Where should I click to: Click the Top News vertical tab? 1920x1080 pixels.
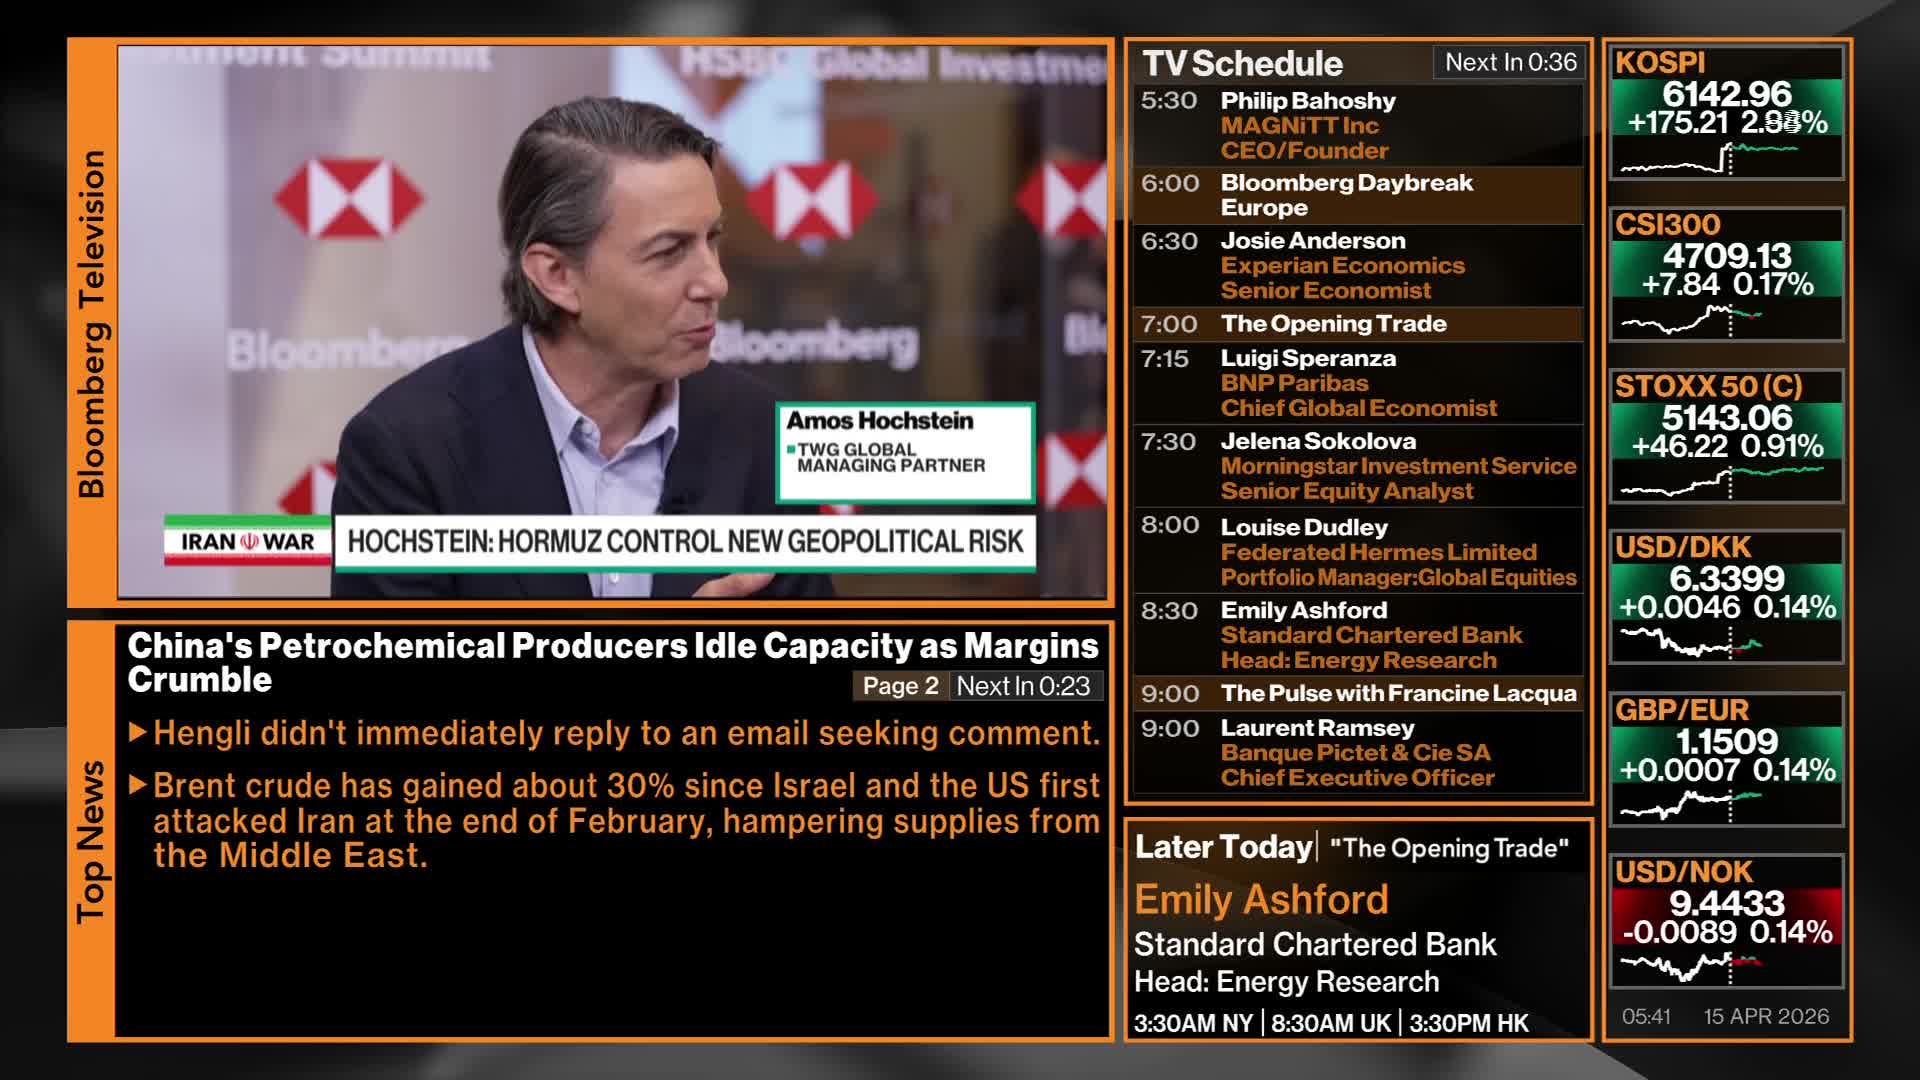(91, 841)
